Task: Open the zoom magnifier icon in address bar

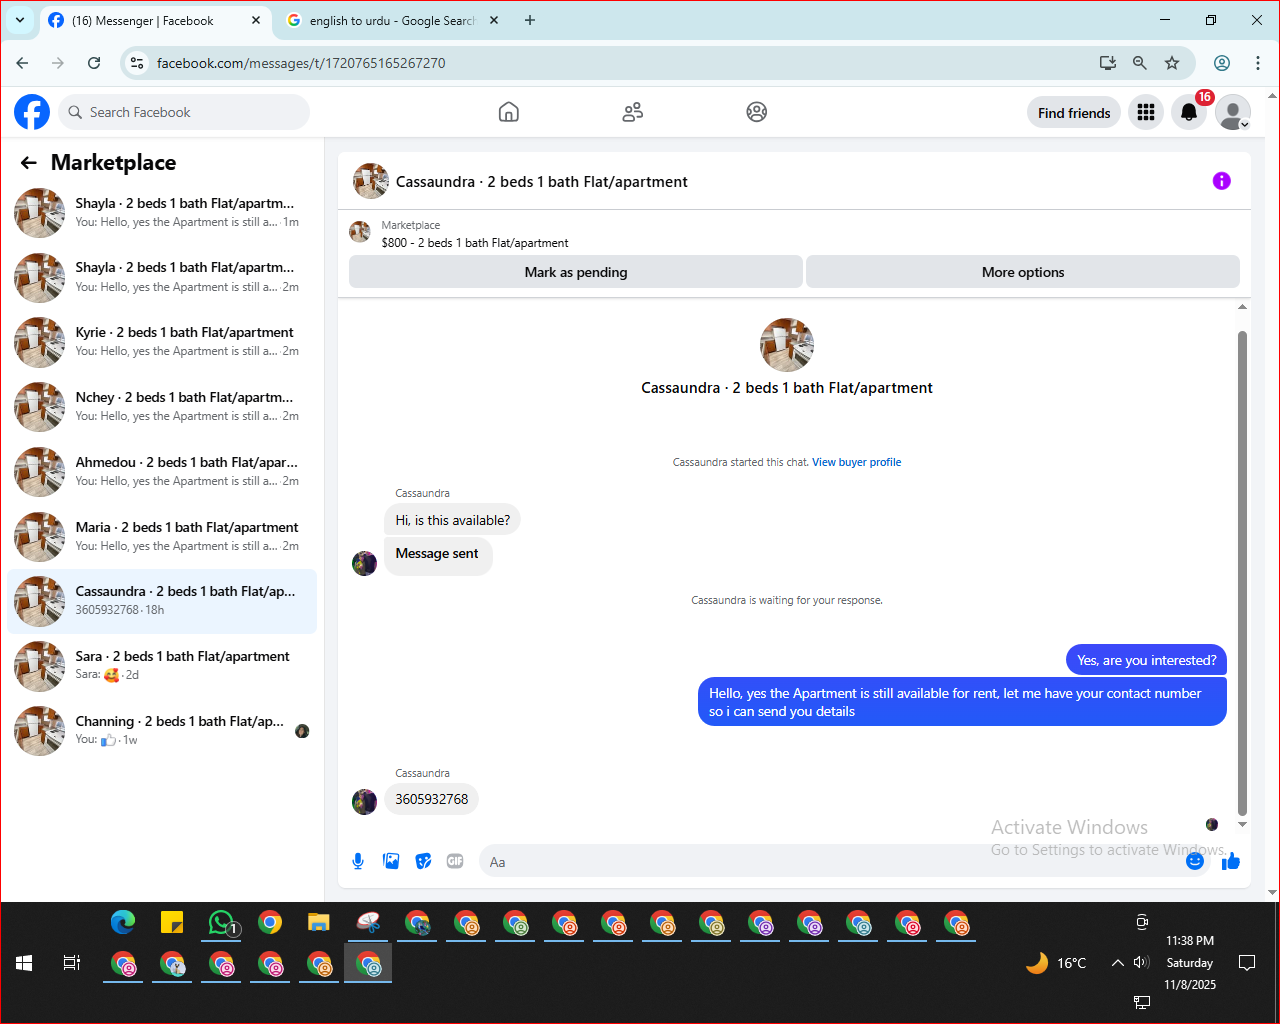Action: (x=1140, y=63)
